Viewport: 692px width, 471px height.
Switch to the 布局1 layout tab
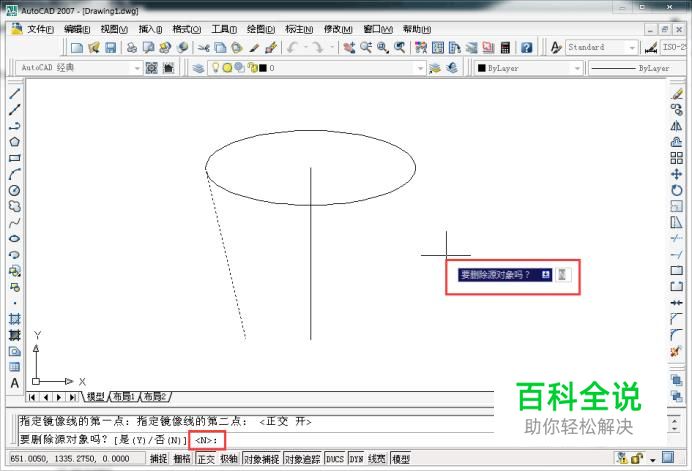tap(124, 396)
